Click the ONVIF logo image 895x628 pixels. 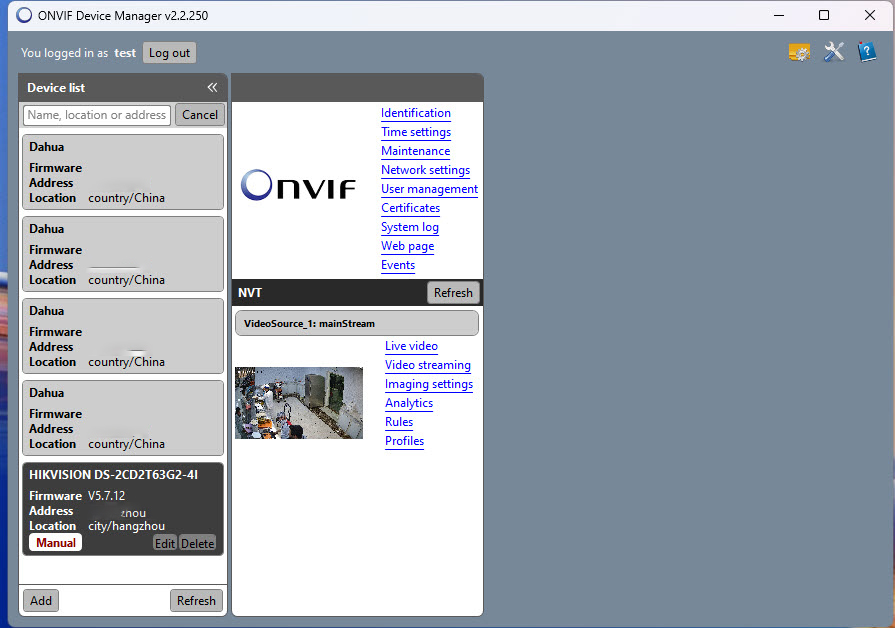click(298, 185)
